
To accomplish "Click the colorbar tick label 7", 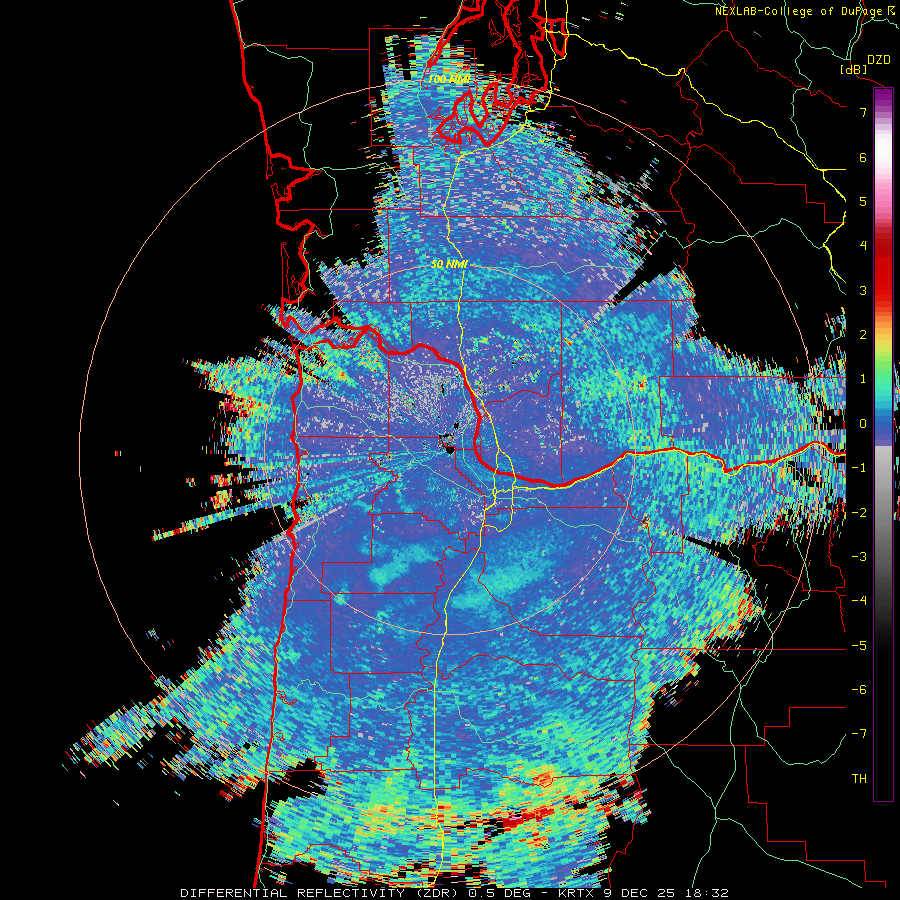I will (x=863, y=112).
